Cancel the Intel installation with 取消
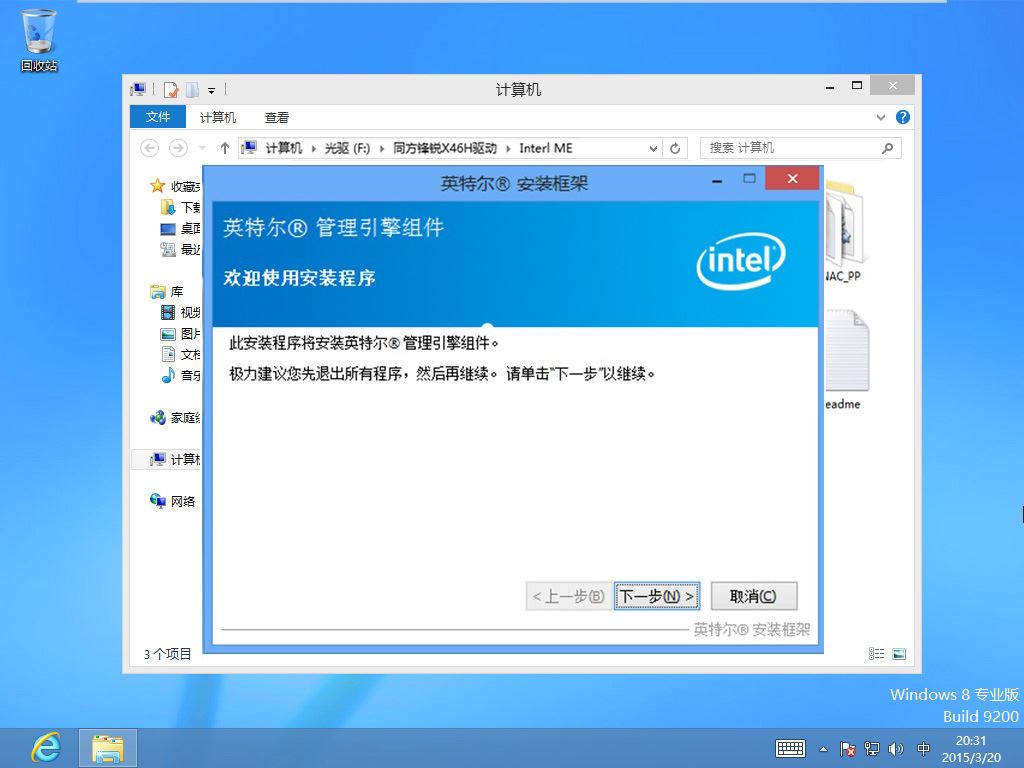 pos(754,596)
